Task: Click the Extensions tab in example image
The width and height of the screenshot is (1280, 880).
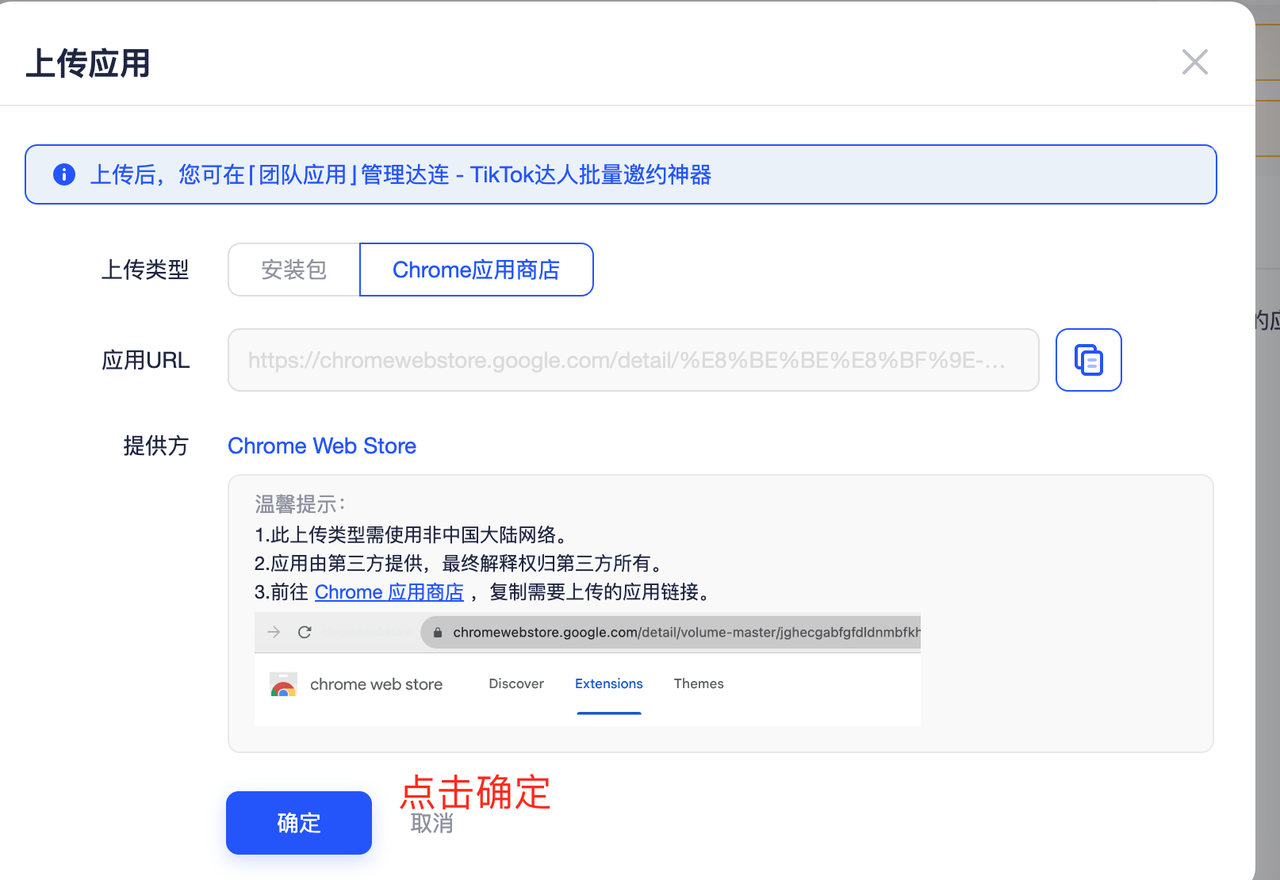Action: pyautogui.click(x=609, y=684)
